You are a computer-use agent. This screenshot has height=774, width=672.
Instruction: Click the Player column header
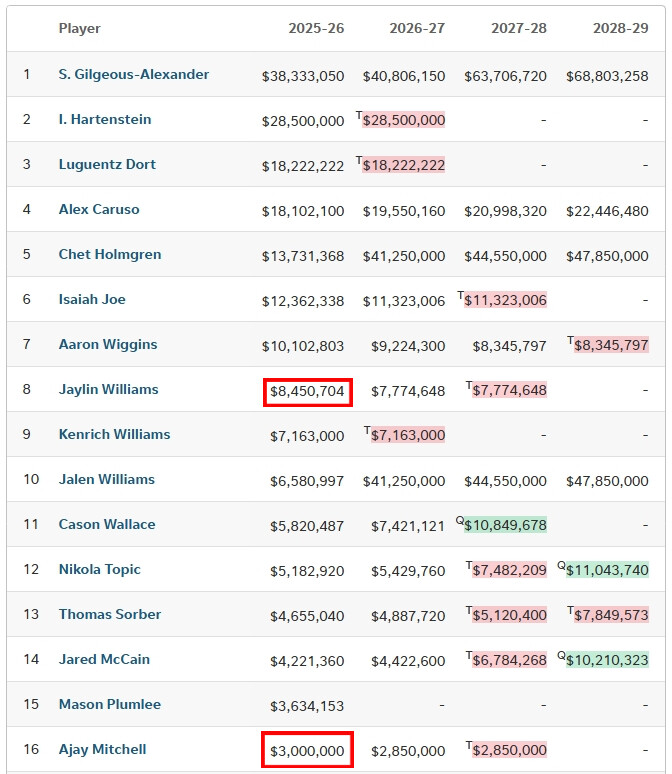pyautogui.click(x=80, y=28)
